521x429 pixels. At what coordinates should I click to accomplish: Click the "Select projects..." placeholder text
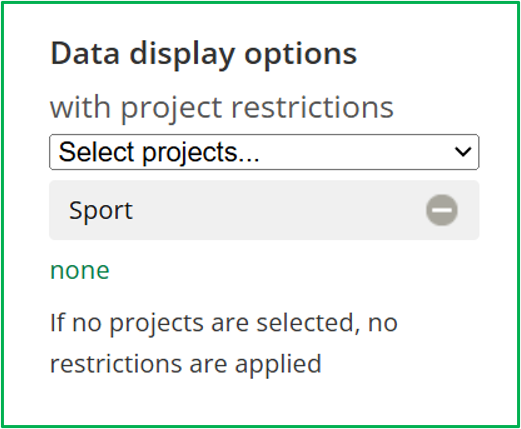[x=159, y=153]
